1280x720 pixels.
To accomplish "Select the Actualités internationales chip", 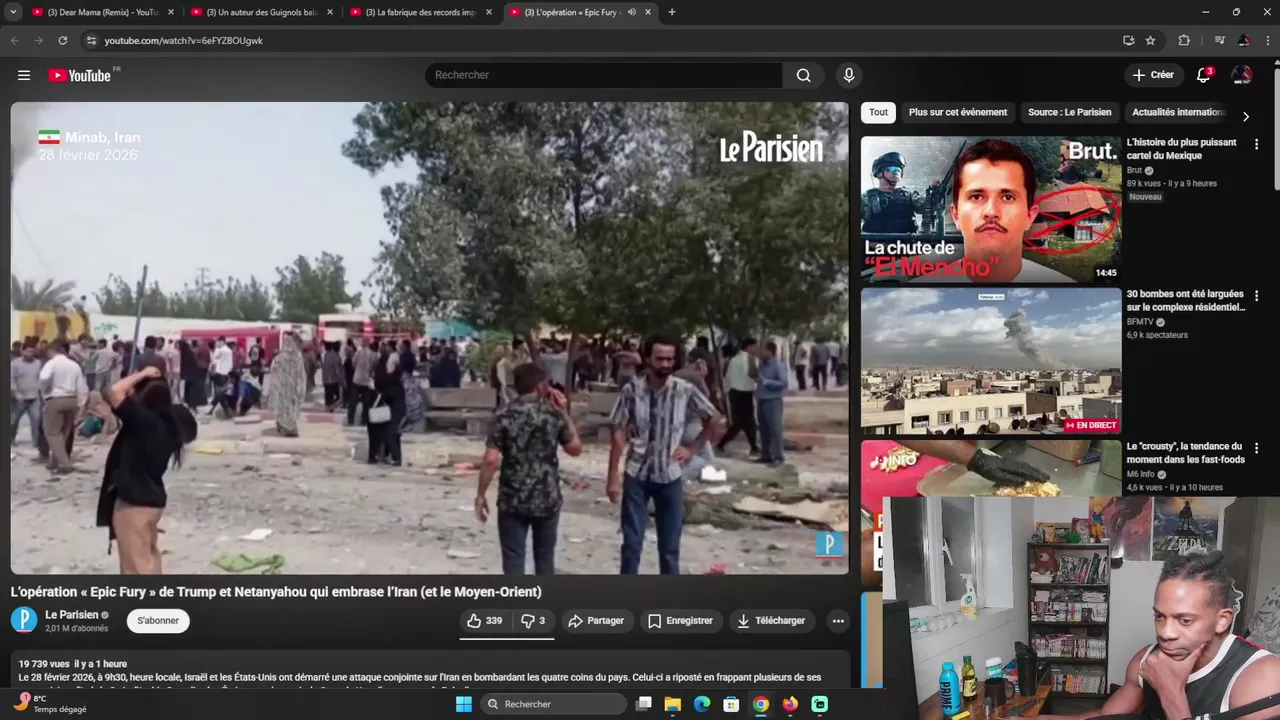I will pos(1179,112).
